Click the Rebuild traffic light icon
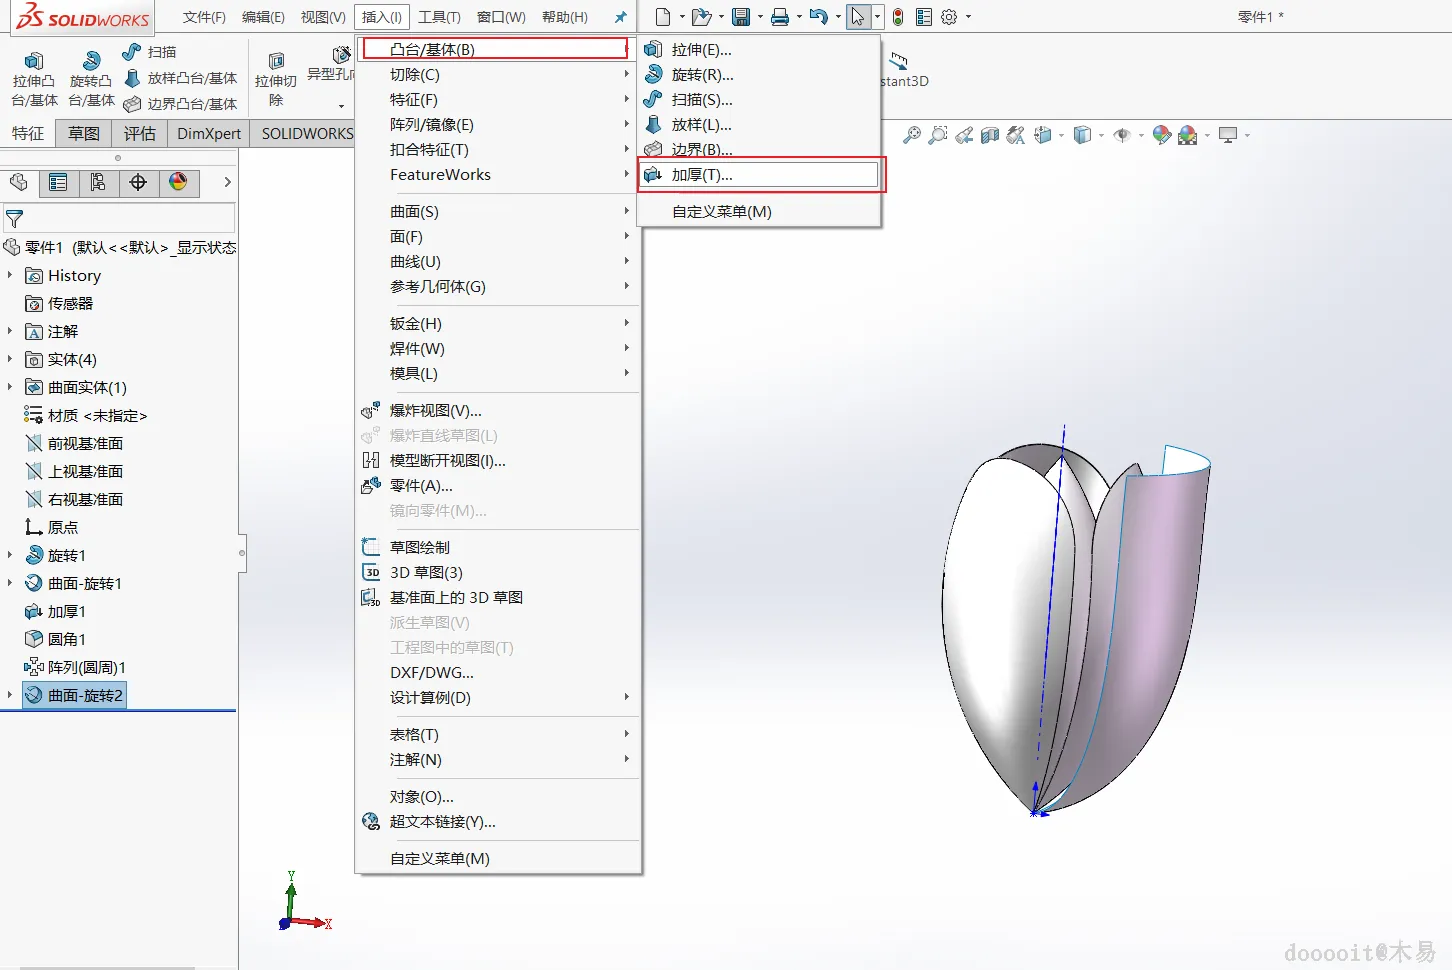 tap(898, 17)
